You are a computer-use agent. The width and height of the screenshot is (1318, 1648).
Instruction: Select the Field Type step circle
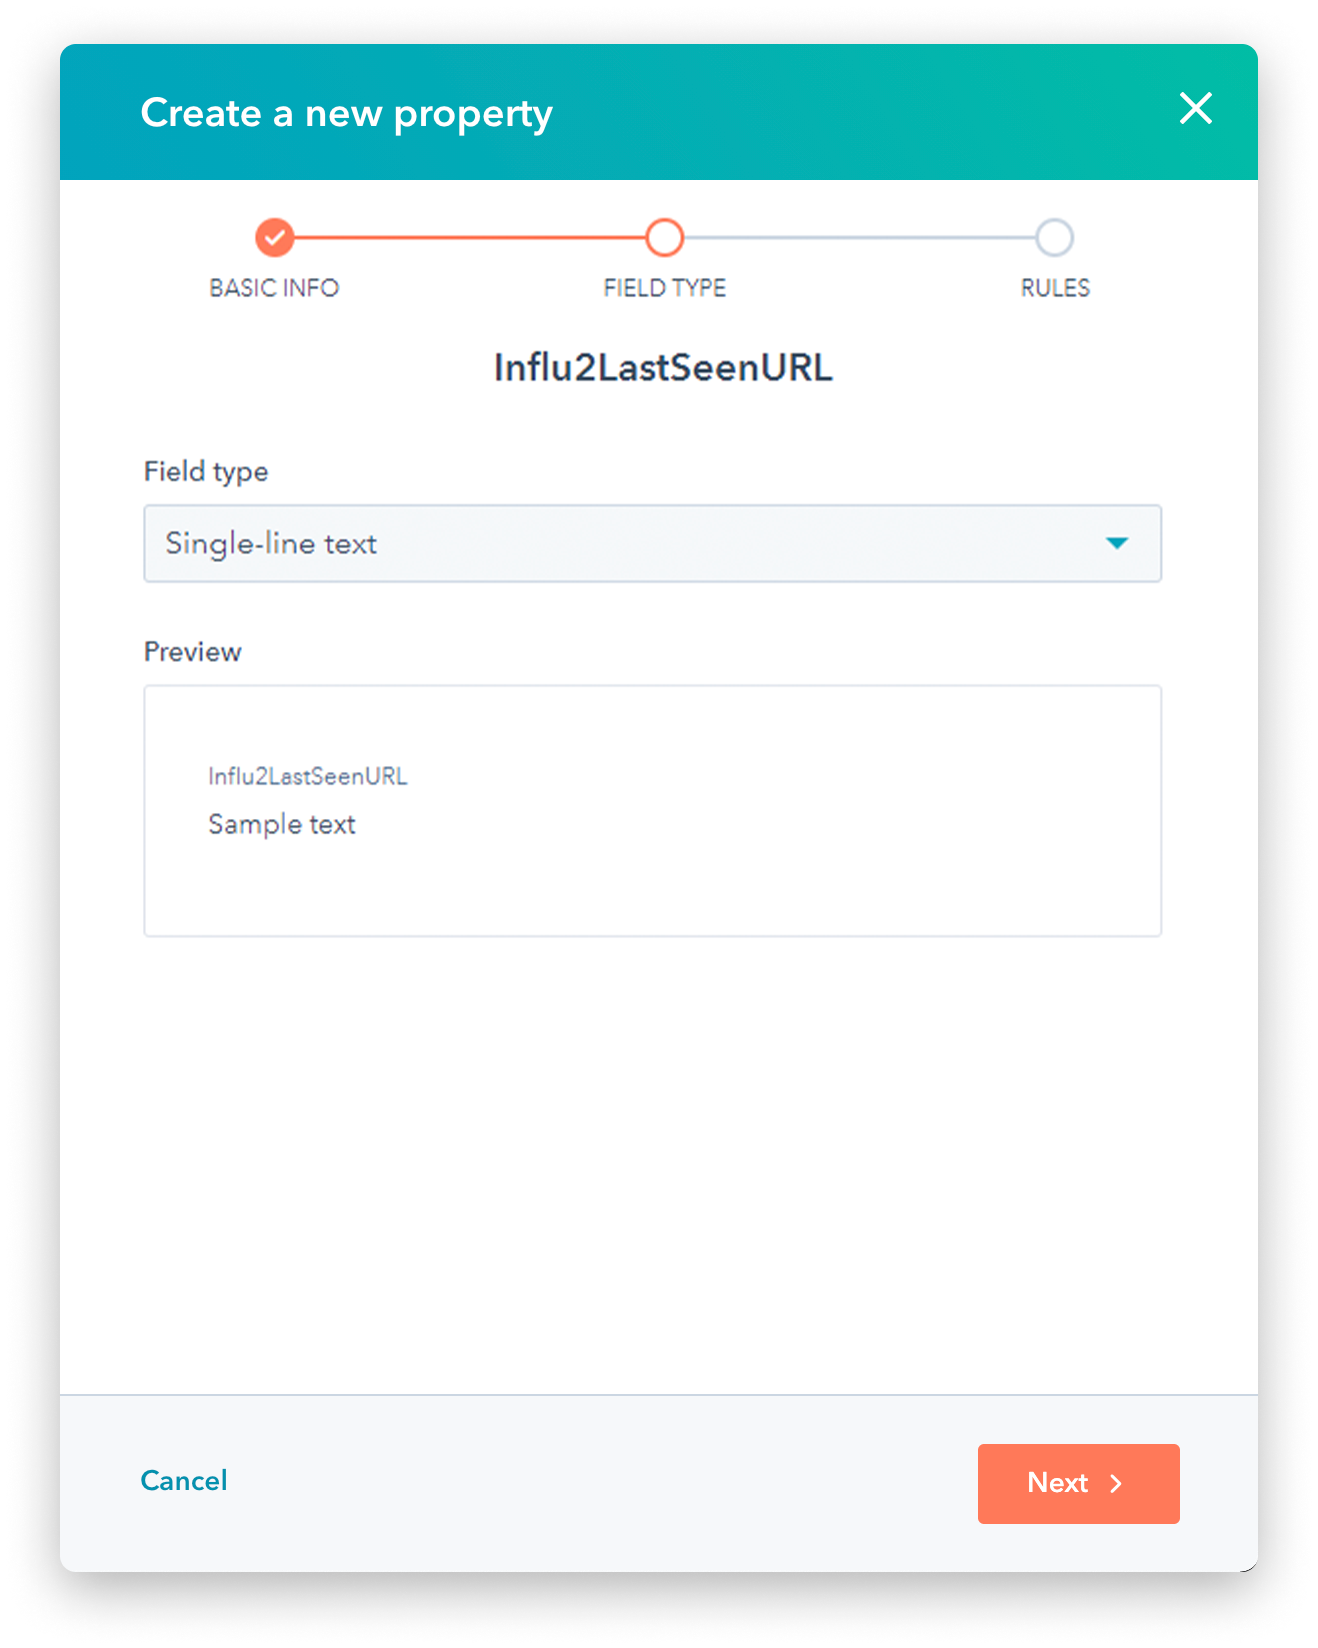[664, 238]
